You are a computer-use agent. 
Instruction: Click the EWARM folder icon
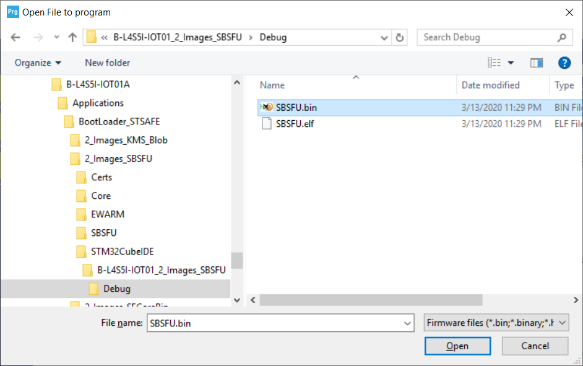click(x=81, y=215)
